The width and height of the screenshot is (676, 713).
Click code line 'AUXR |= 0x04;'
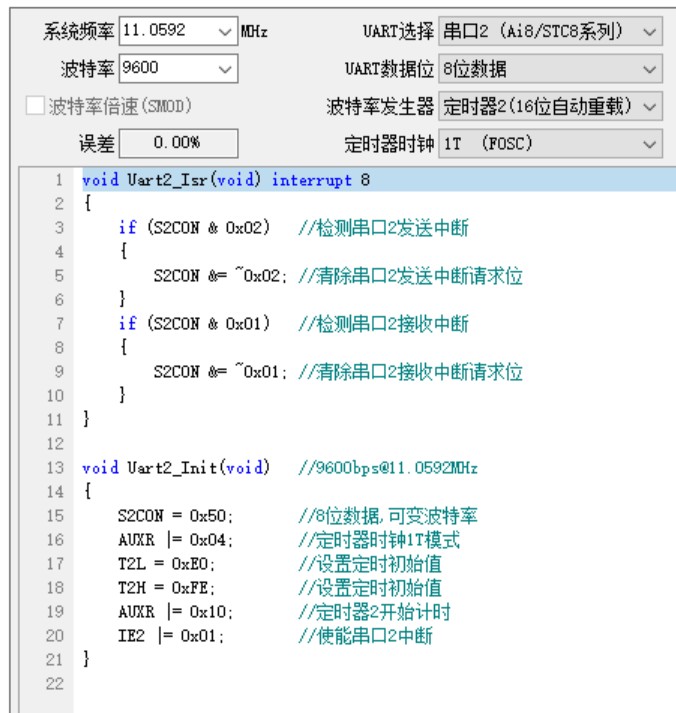(175, 540)
